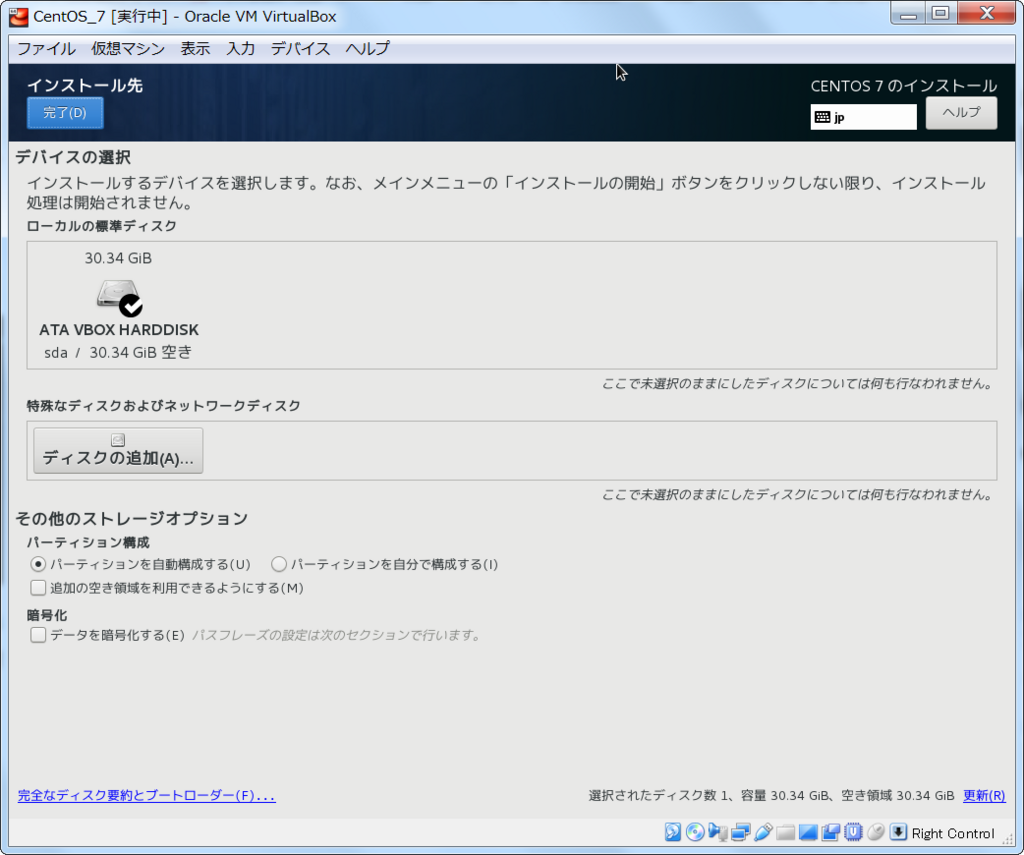This screenshot has height=855, width=1024.
Task: Open the ヘルプ menu in menu bar
Action: click(x=366, y=48)
